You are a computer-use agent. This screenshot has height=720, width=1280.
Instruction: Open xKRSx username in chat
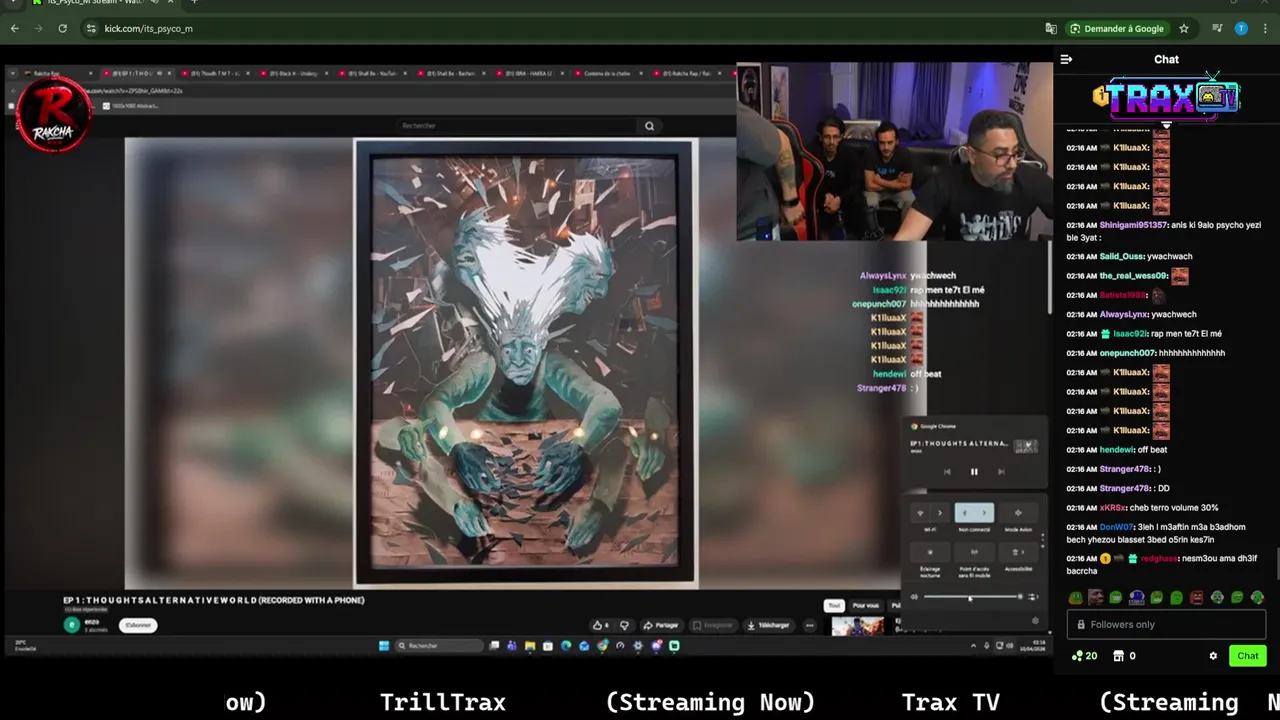pos(1113,508)
